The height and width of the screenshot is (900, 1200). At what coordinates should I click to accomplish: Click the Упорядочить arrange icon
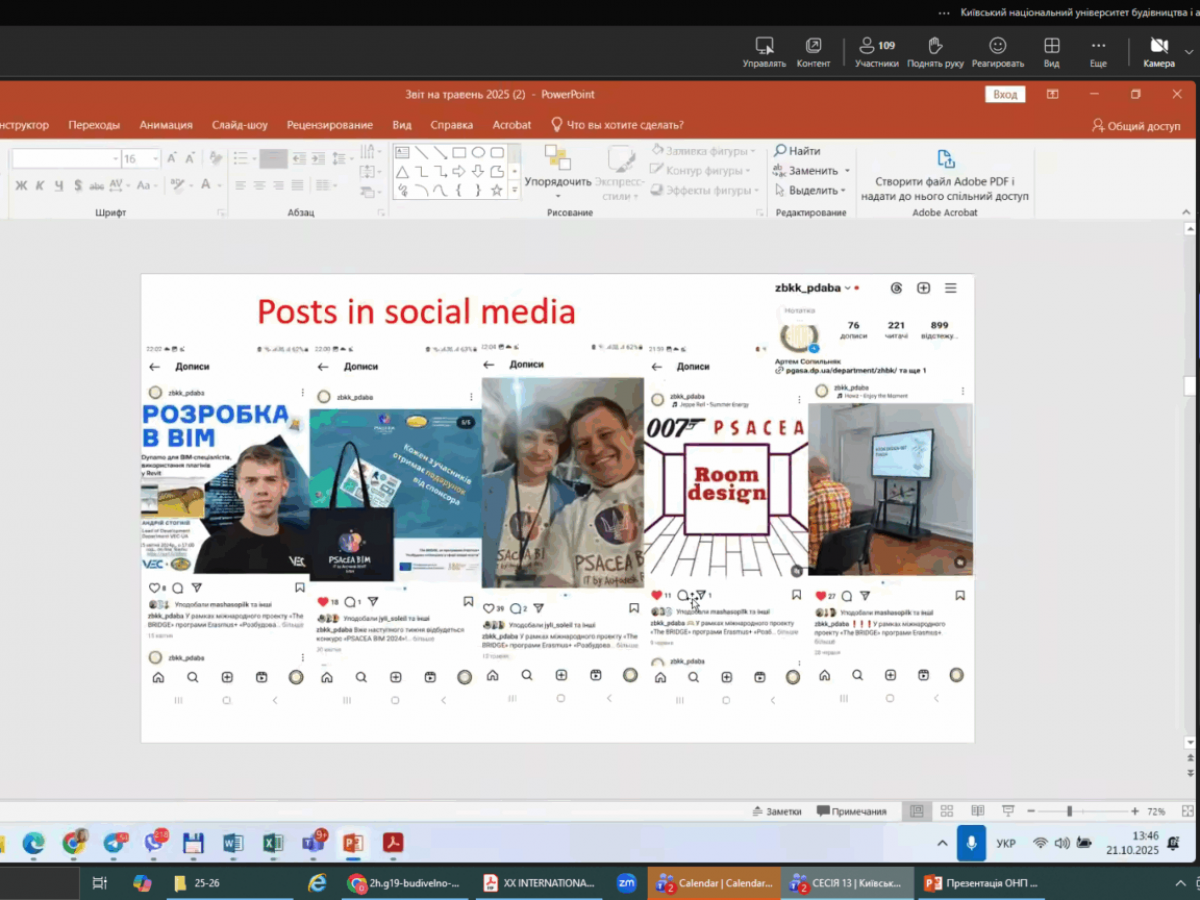pos(557,158)
